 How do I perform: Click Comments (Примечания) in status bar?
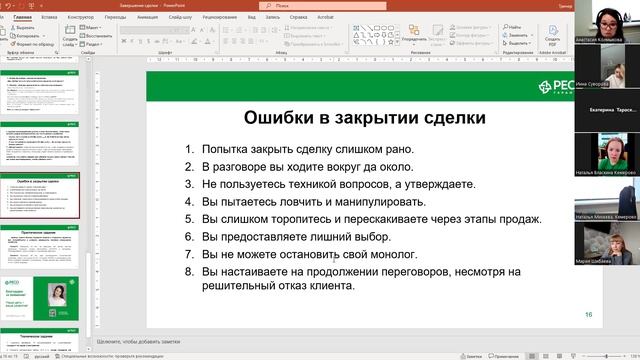(504, 356)
